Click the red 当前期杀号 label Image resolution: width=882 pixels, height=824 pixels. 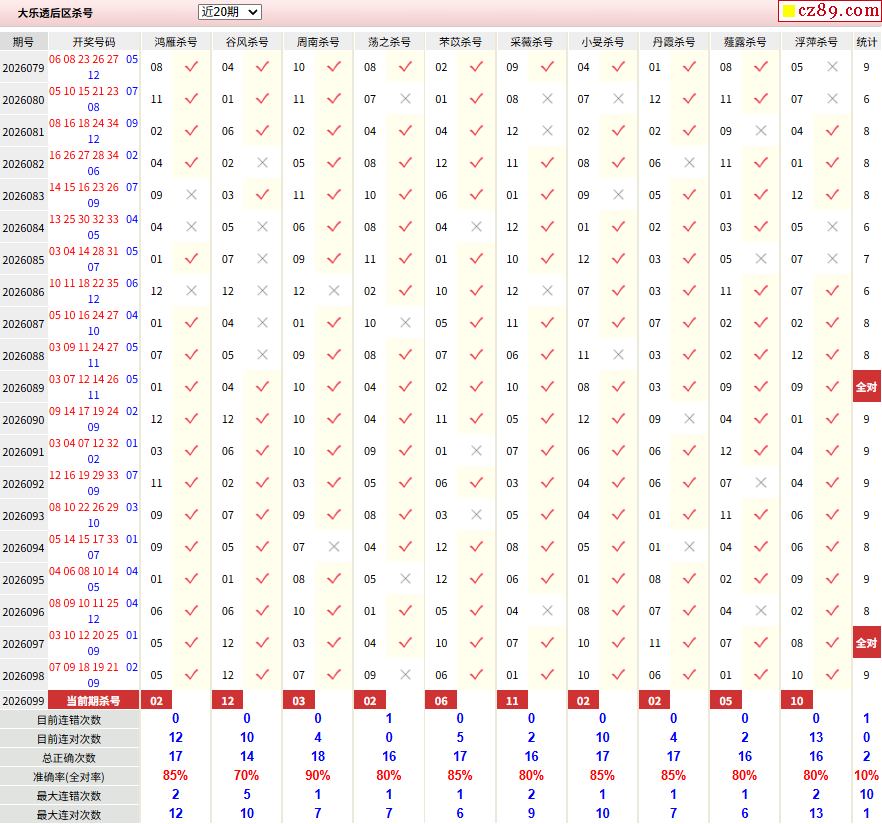point(93,701)
